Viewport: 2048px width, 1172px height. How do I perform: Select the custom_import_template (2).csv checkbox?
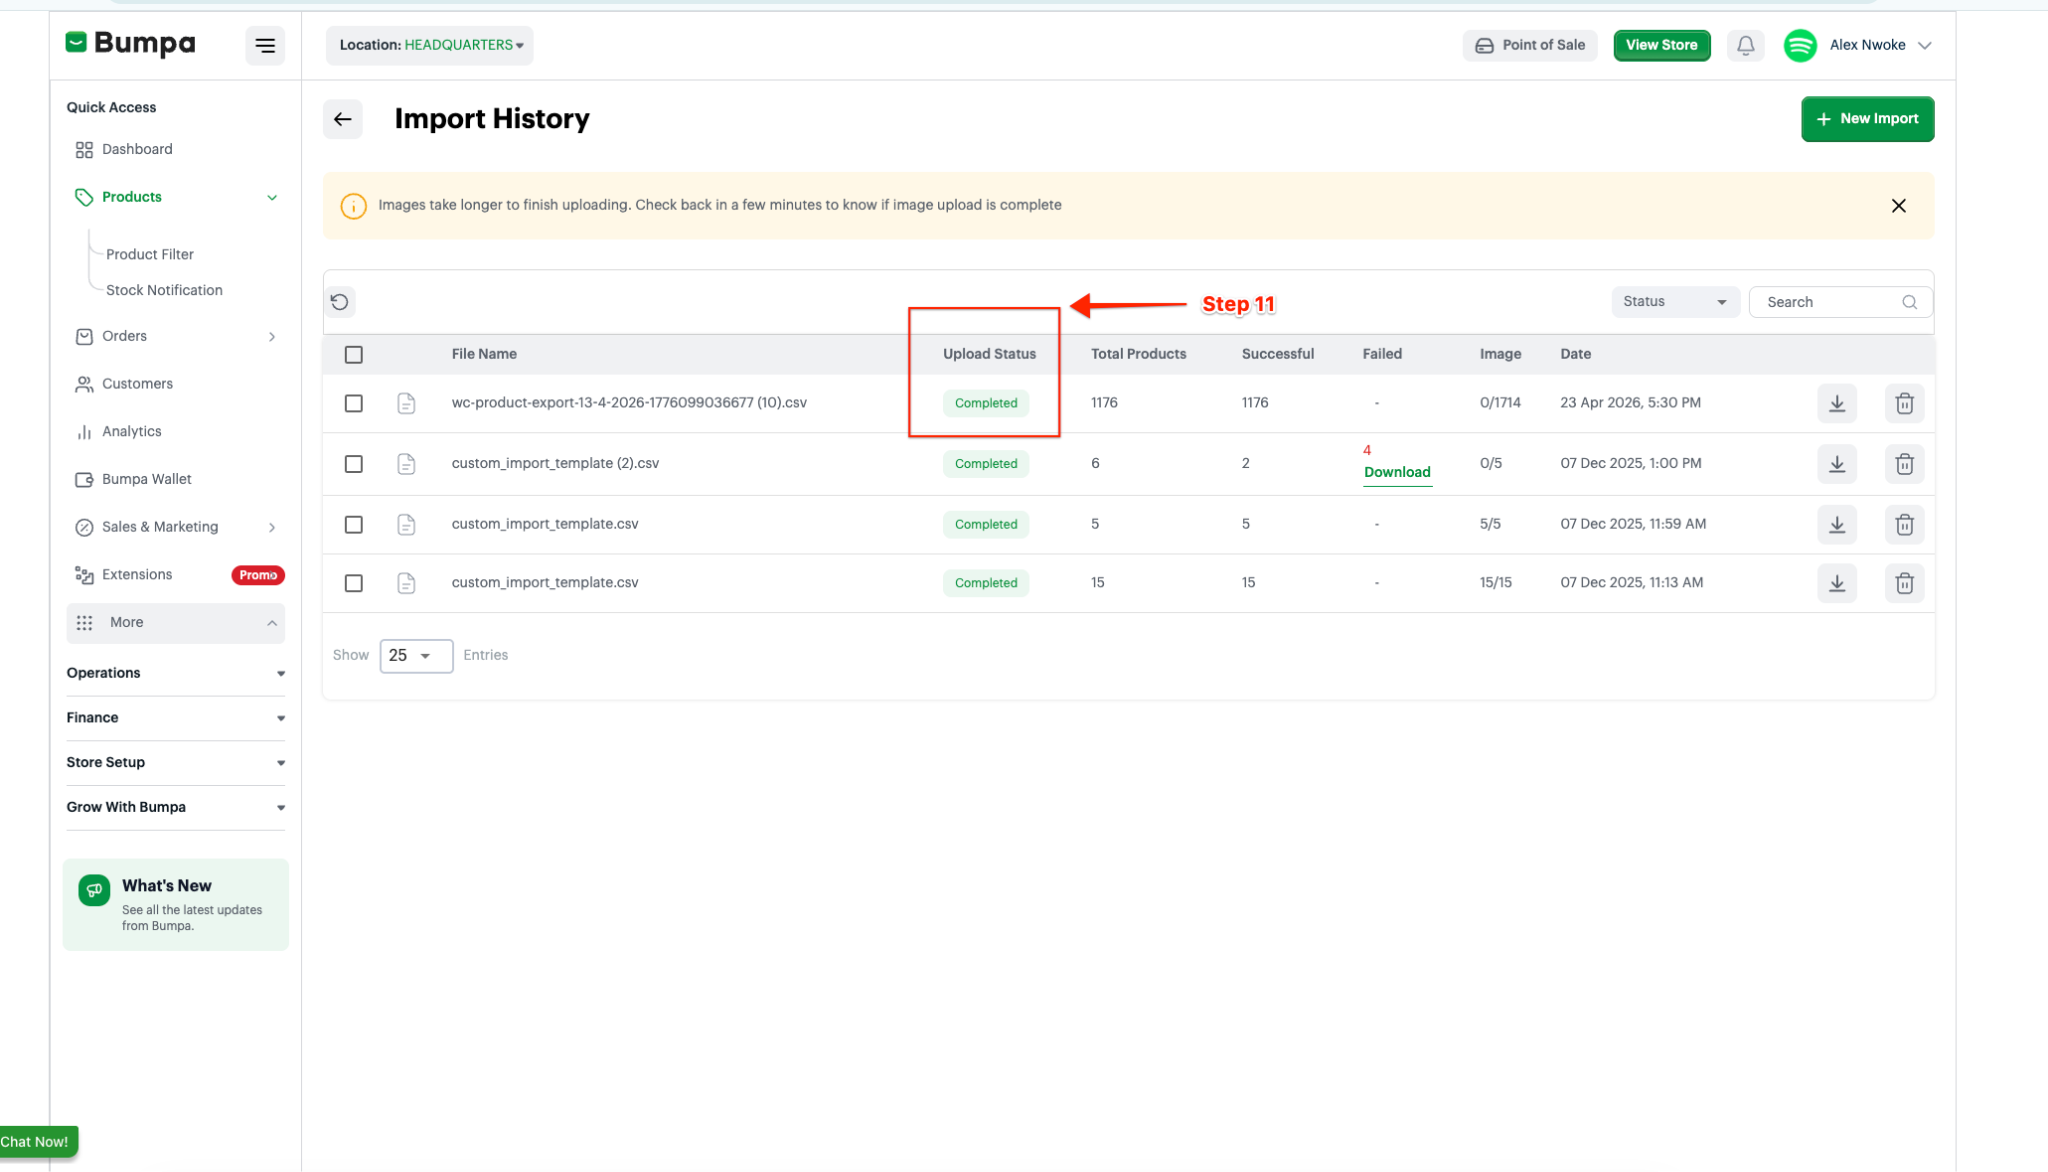tap(354, 464)
